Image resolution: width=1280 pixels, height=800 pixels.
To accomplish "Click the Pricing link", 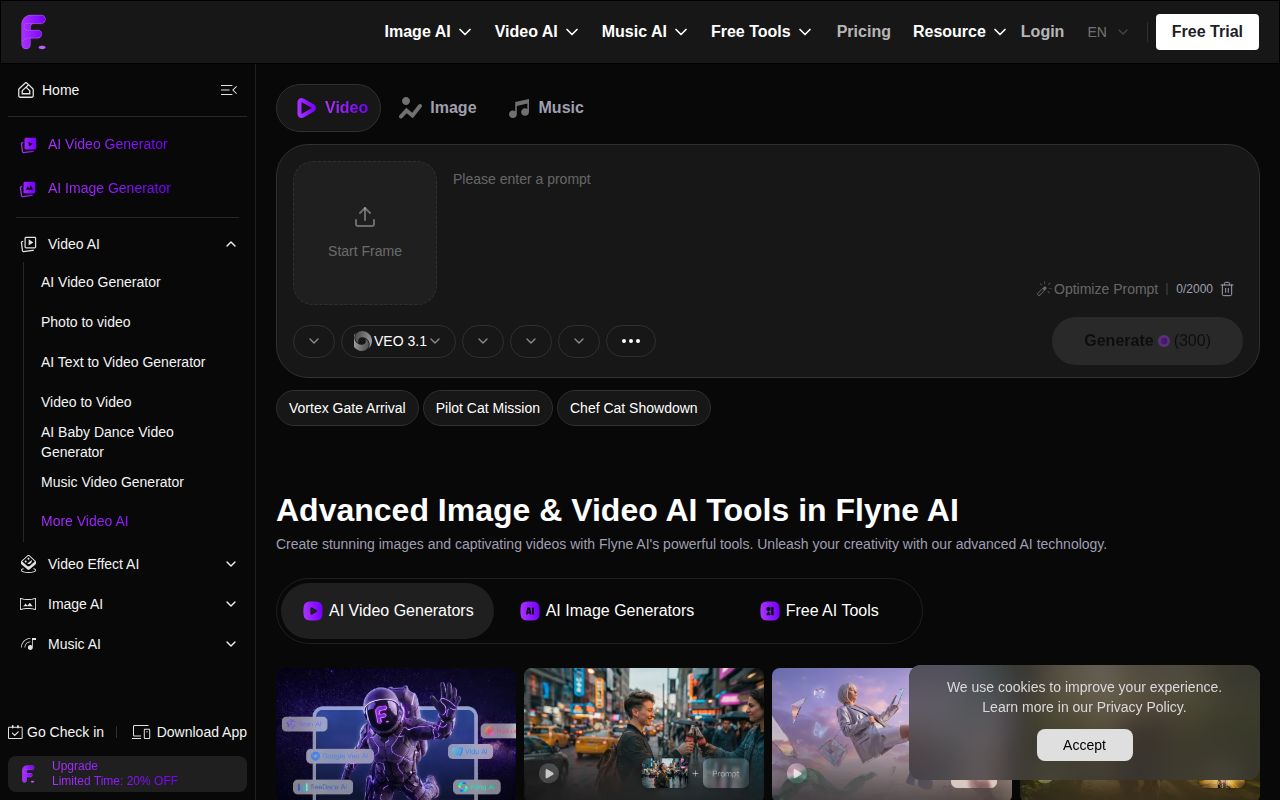I will coord(863,32).
